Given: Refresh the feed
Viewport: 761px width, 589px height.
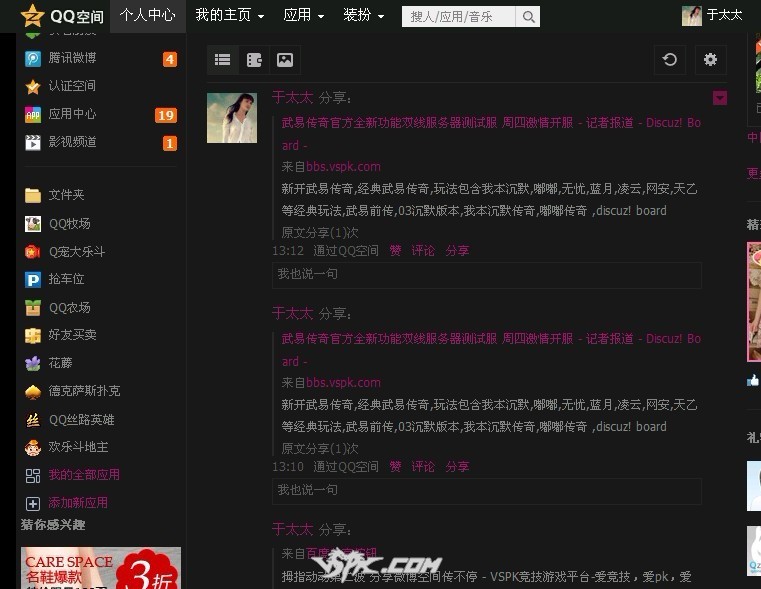Looking at the screenshot, I should 670,60.
